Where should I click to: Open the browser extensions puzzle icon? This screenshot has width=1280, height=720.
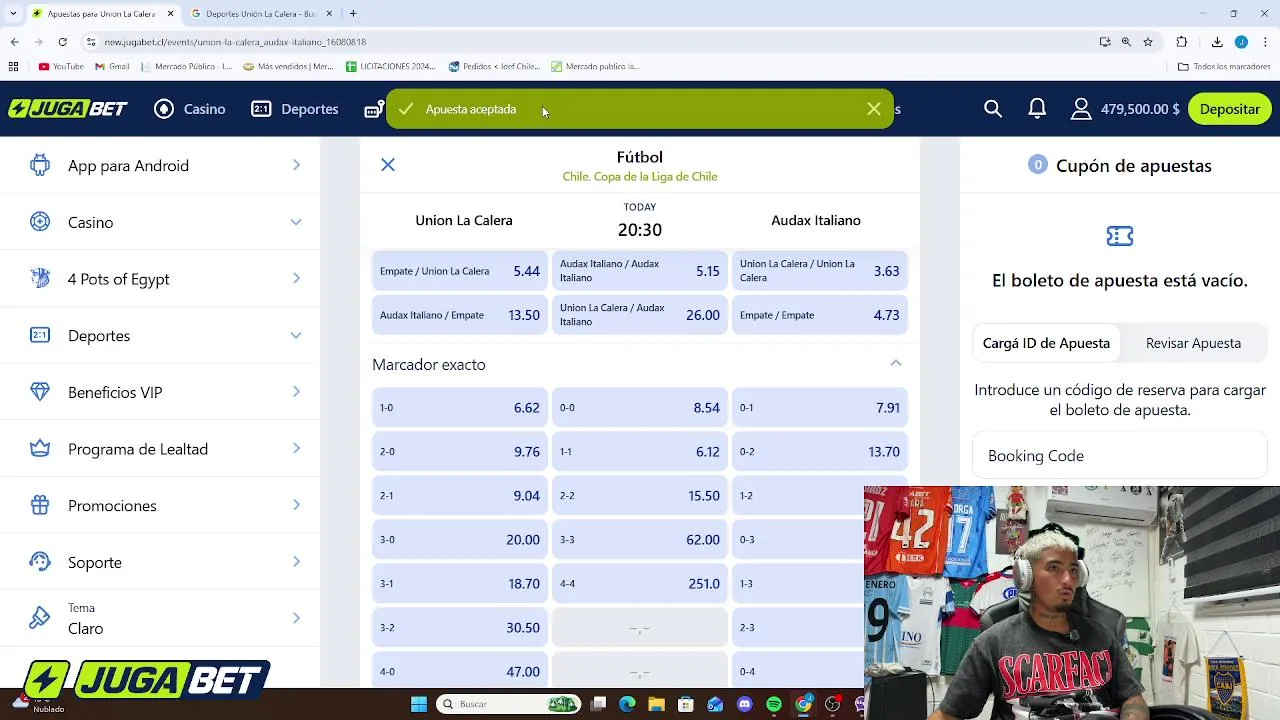(x=1182, y=42)
